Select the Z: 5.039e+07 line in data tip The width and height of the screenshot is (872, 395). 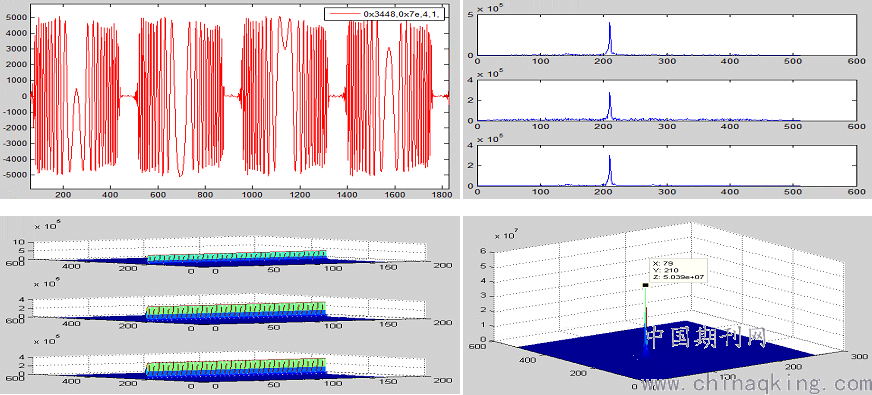(678, 277)
